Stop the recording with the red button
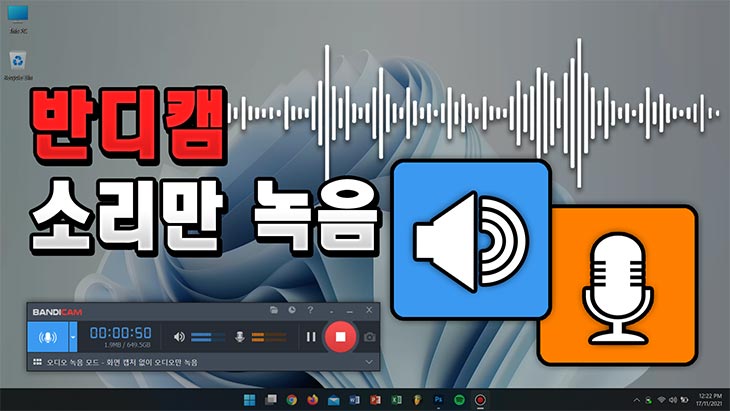 340,337
